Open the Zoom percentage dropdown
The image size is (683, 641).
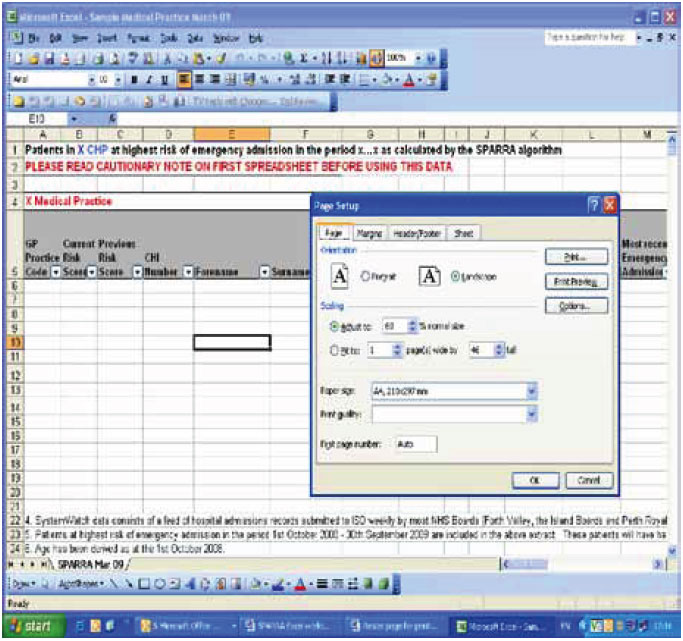coord(419,58)
